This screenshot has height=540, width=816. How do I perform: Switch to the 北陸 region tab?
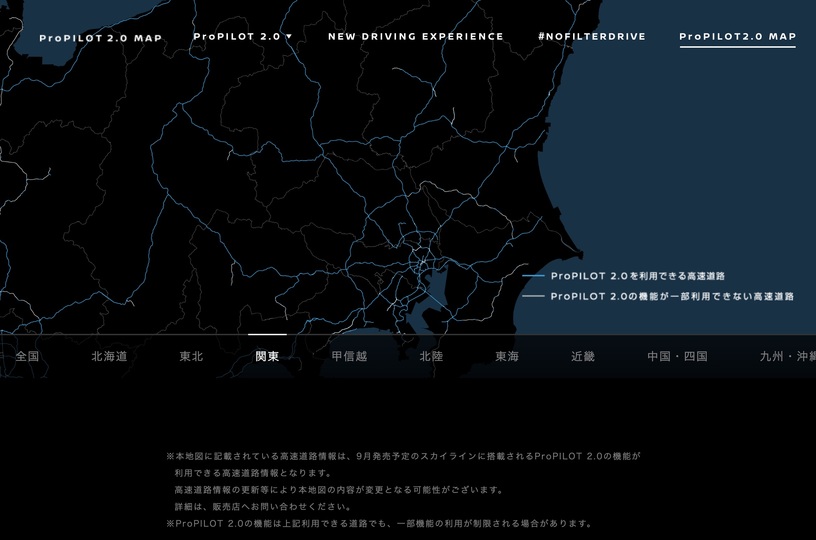[431, 356]
